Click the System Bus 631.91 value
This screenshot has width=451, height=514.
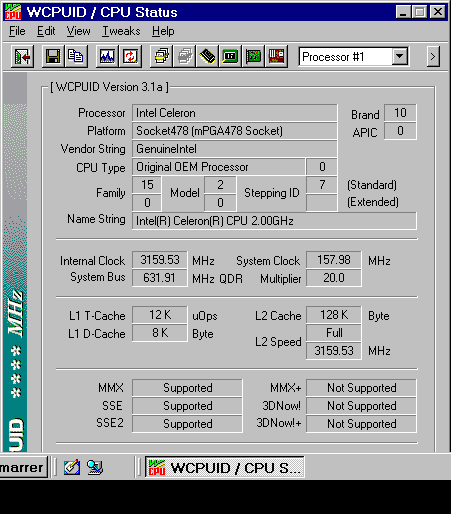pos(160,278)
